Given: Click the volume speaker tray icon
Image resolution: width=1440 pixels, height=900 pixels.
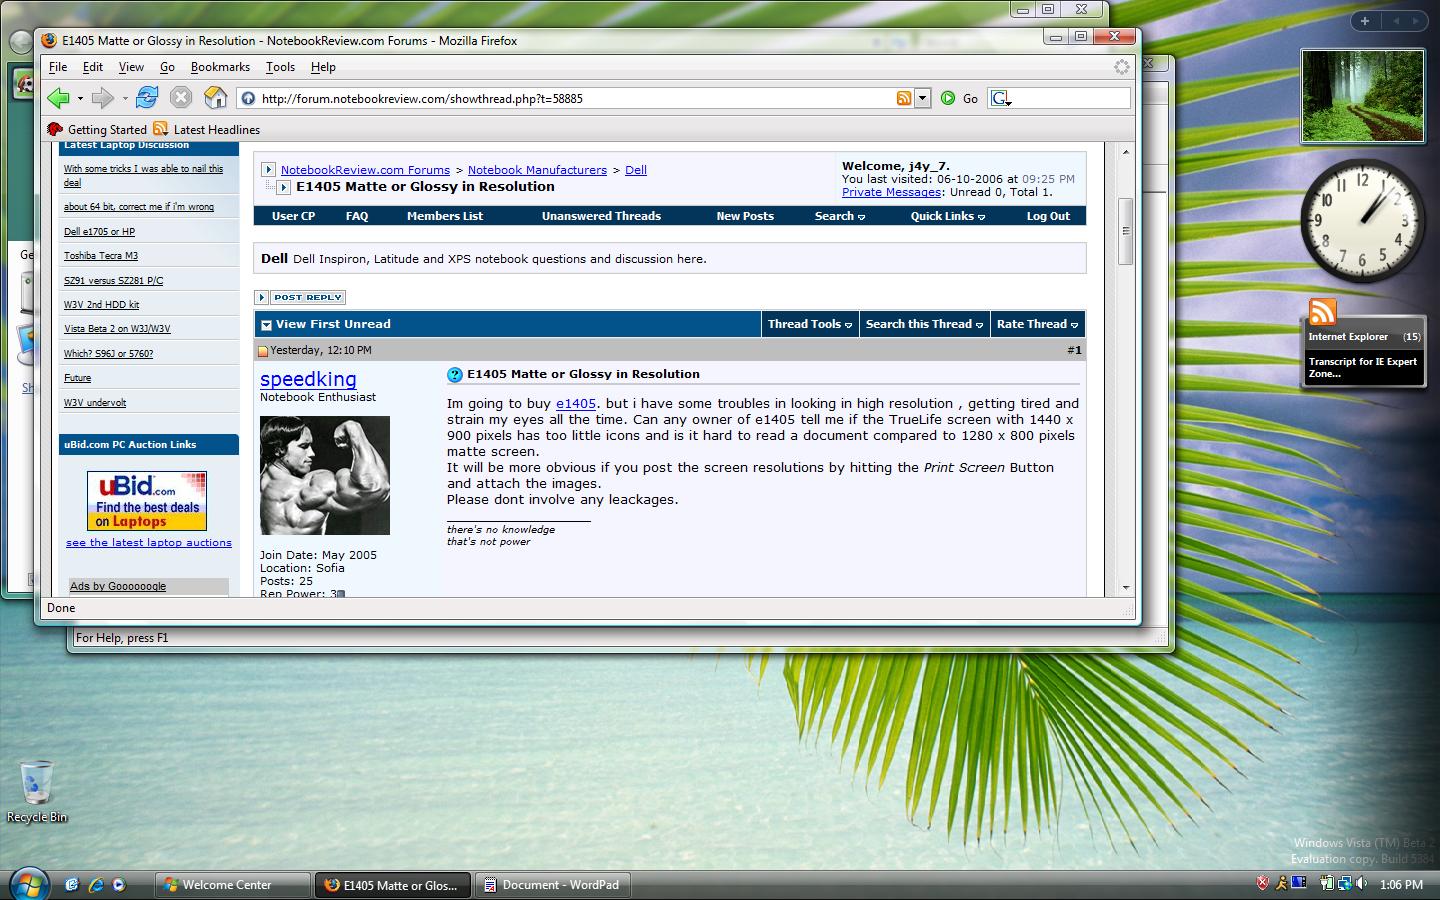Looking at the screenshot, I should [x=1363, y=884].
